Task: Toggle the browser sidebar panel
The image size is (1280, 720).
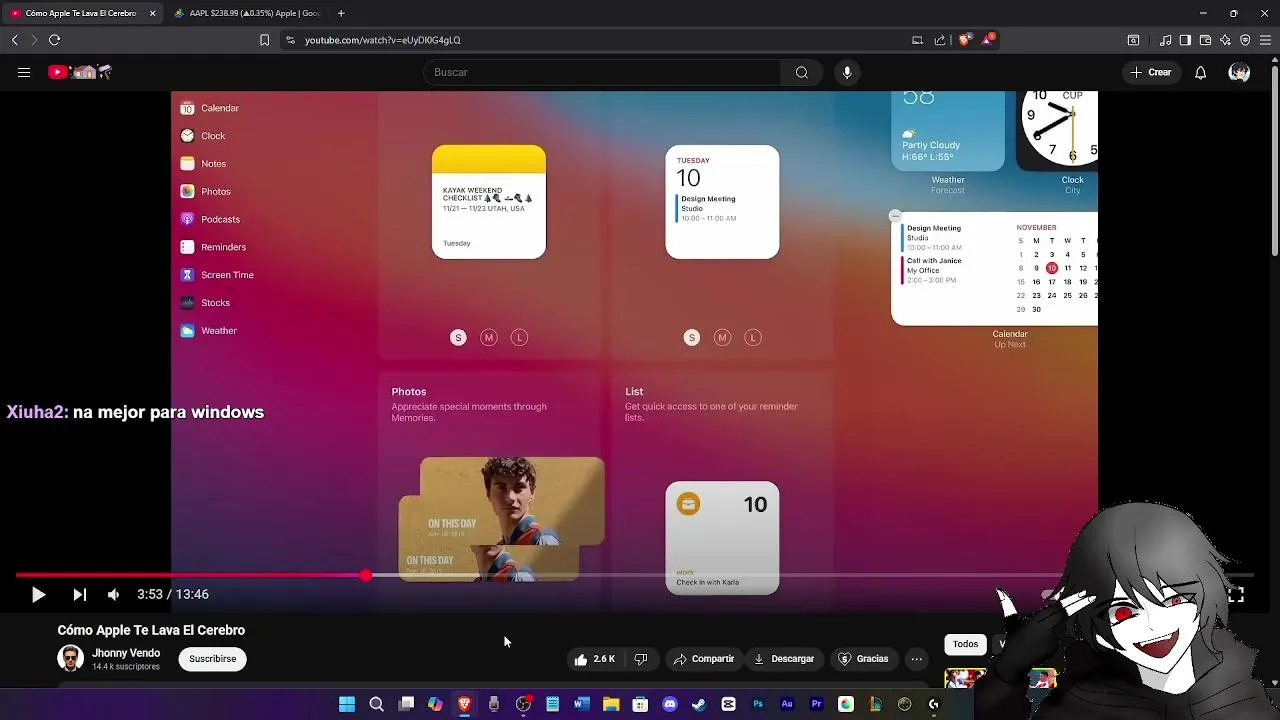Action: pyautogui.click(x=1185, y=40)
